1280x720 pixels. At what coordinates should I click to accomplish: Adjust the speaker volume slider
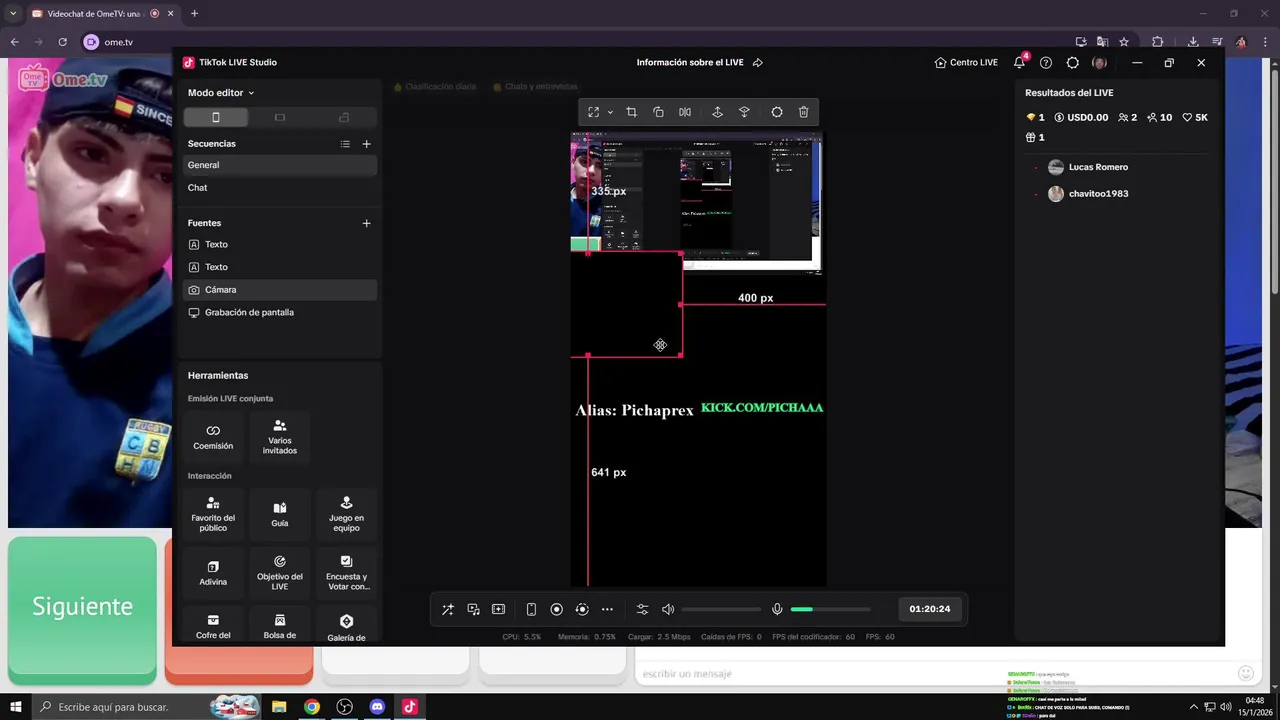coord(721,609)
